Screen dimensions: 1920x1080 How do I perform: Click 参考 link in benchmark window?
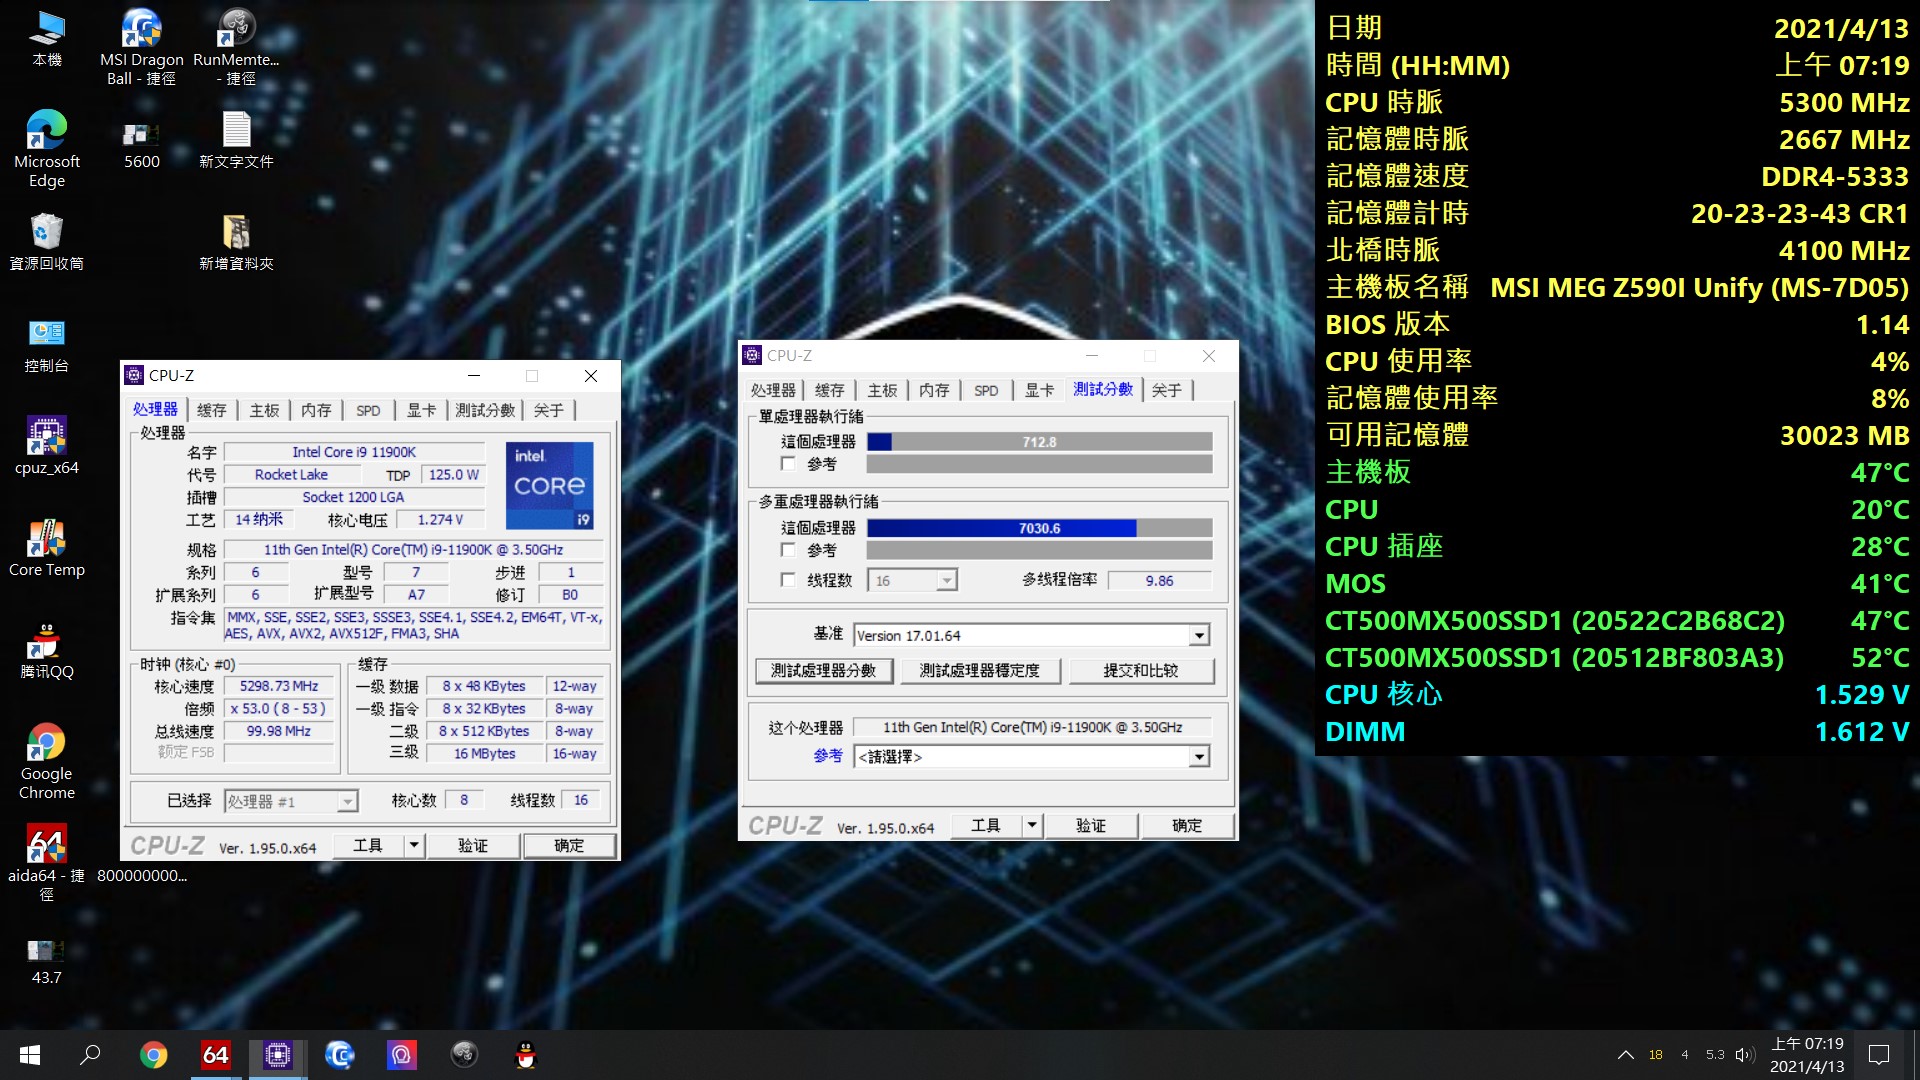[828, 756]
